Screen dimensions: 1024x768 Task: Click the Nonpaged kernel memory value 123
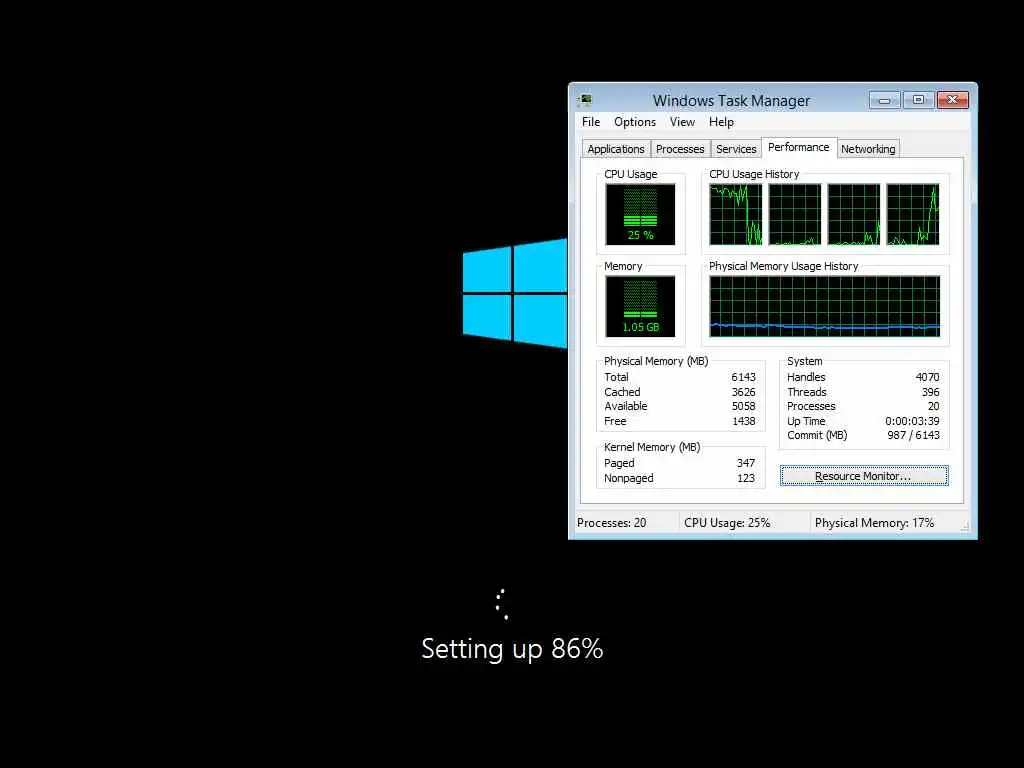tap(746, 478)
